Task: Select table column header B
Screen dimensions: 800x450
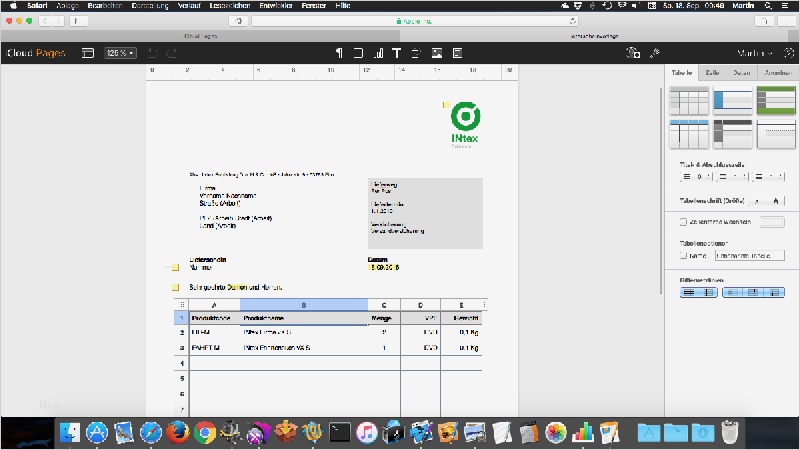Action: click(304, 305)
